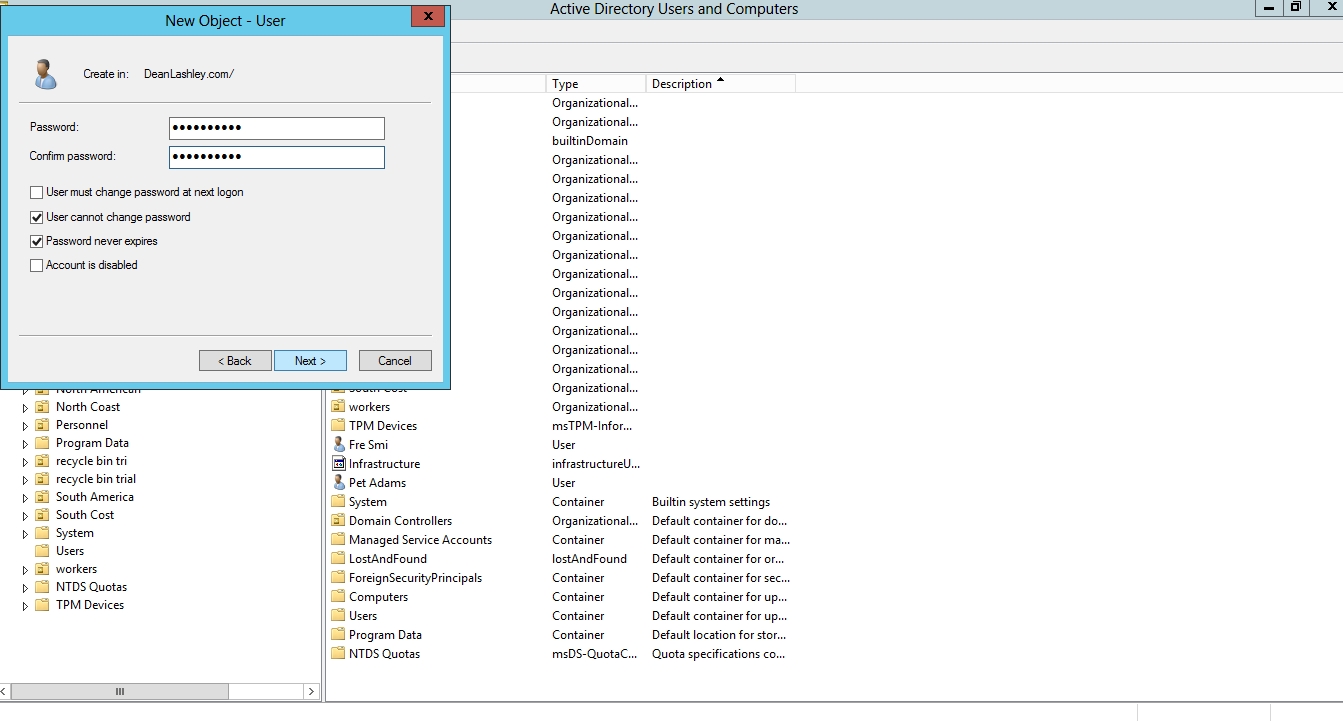Screen dimensions: 1343x721
Task: Click the Domain Controllers OU icon
Action: pyautogui.click(x=338, y=521)
